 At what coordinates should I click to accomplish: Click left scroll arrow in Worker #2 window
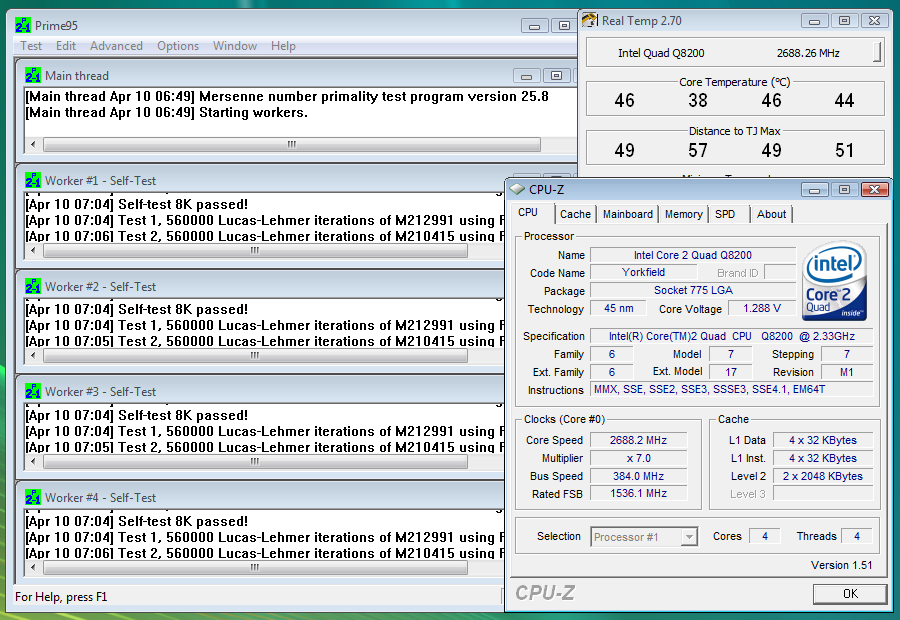33,356
